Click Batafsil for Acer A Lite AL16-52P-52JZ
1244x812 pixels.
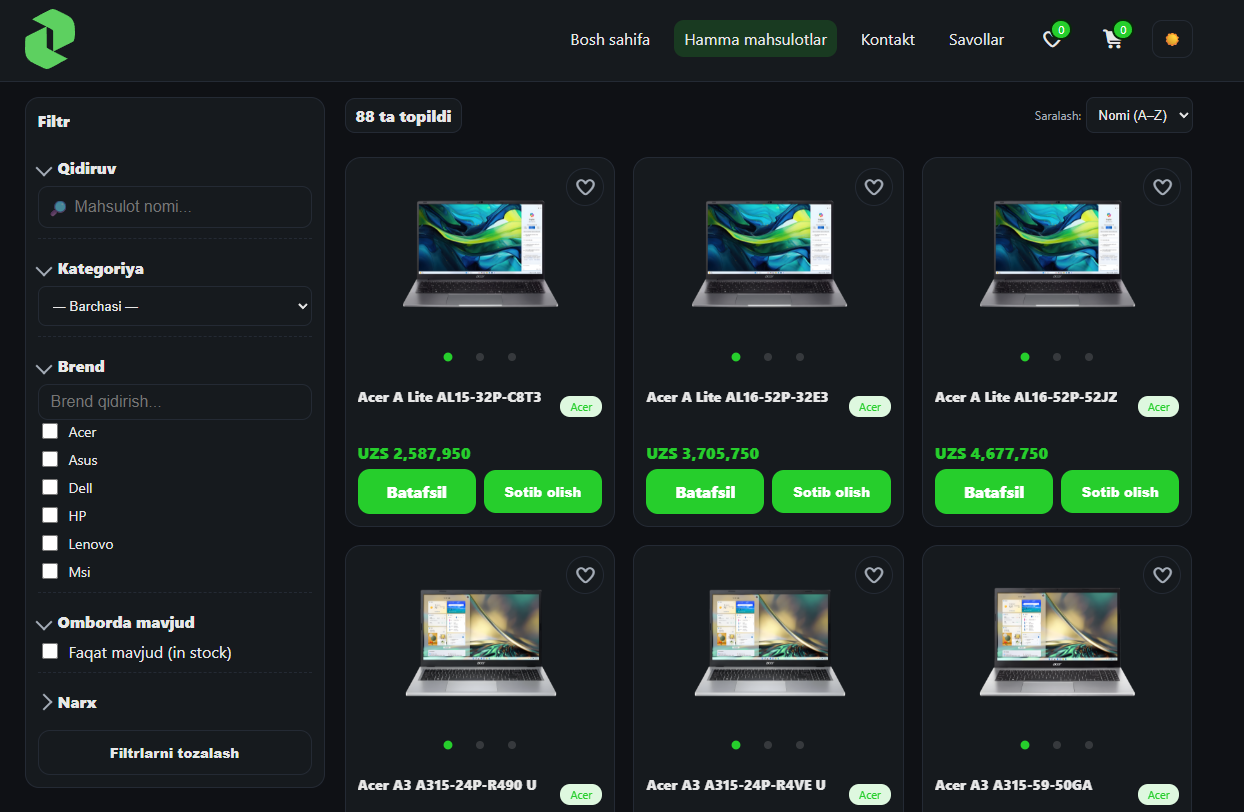[x=994, y=492]
